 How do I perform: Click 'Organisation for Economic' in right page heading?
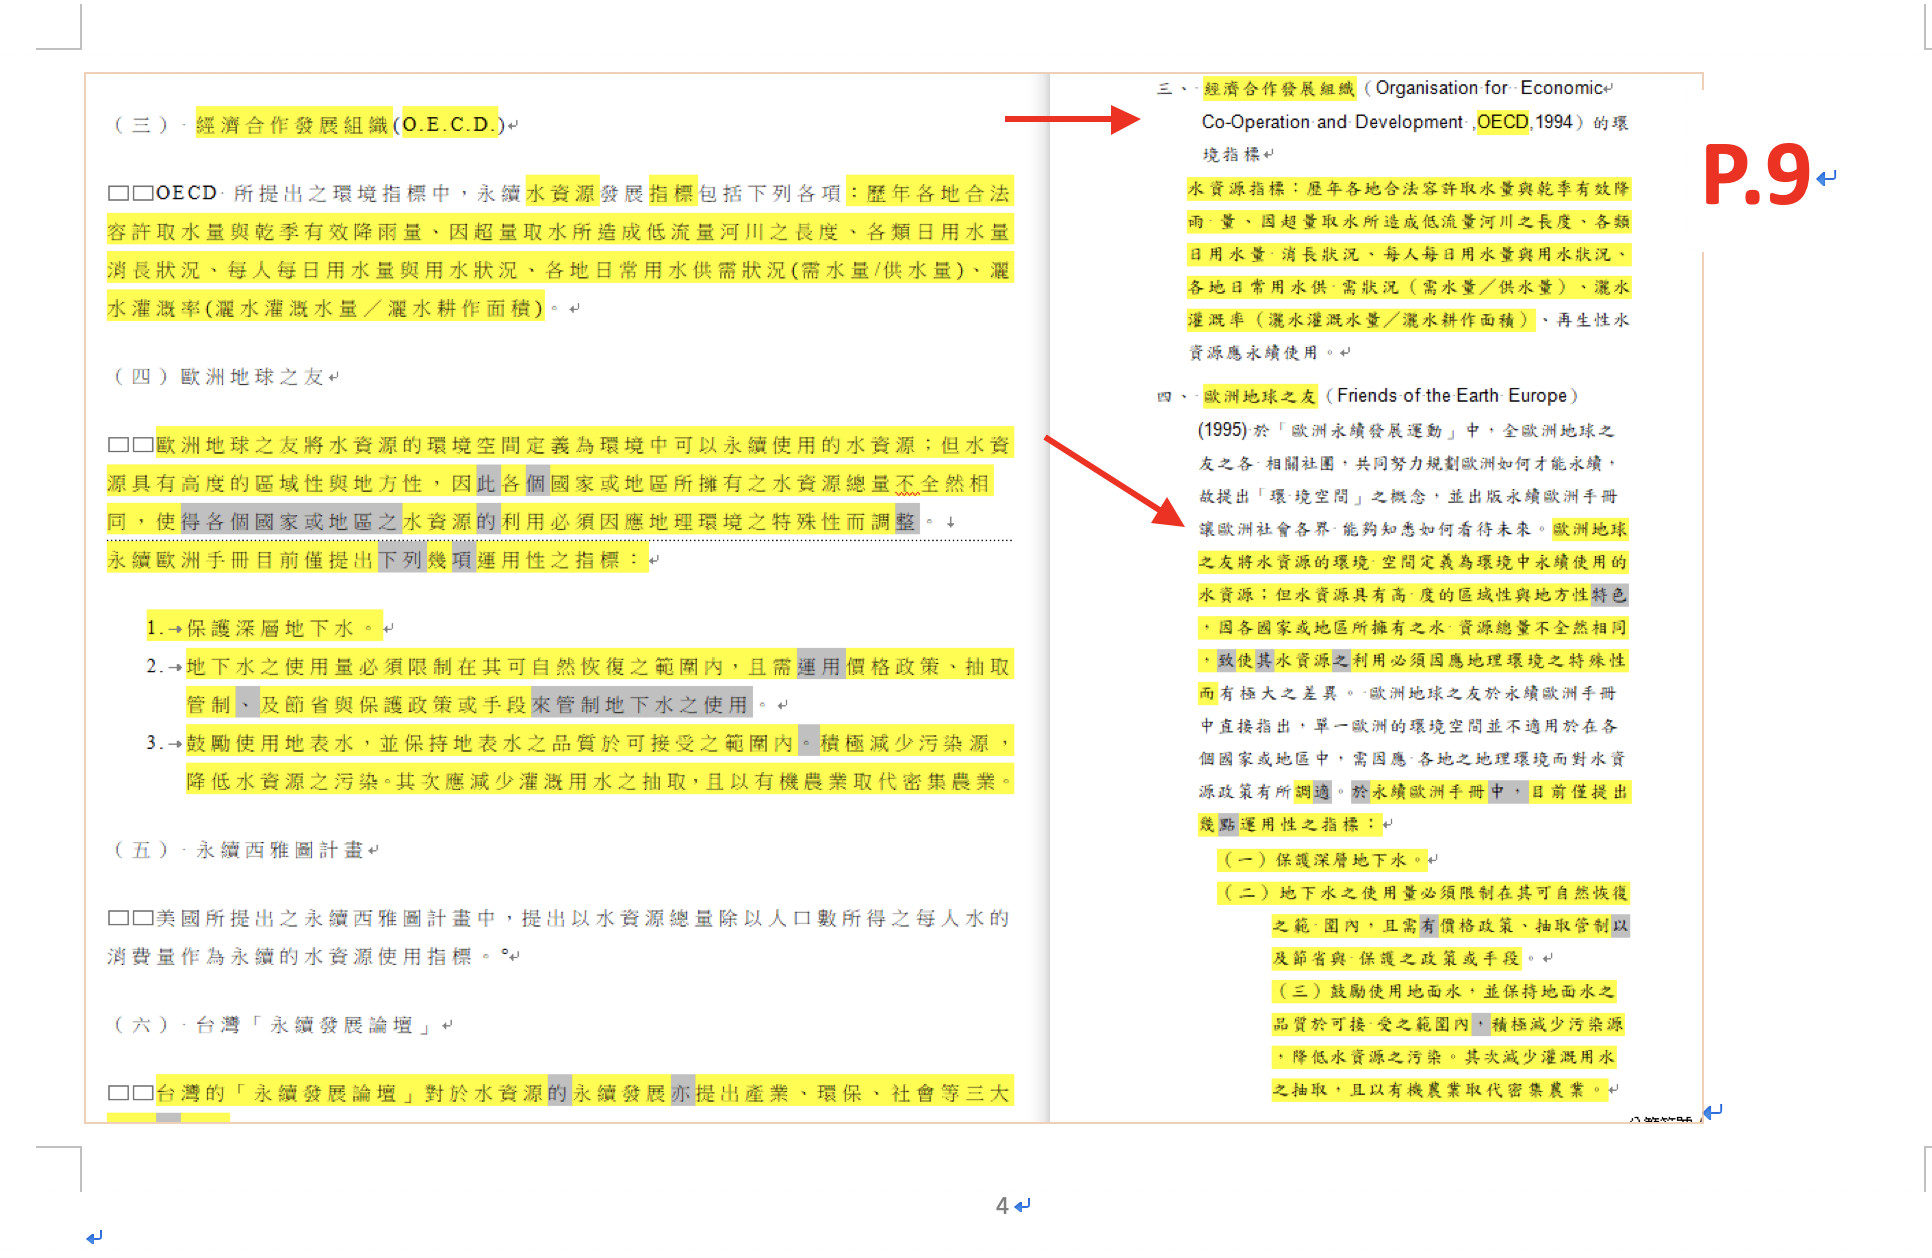click(1489, 88)
